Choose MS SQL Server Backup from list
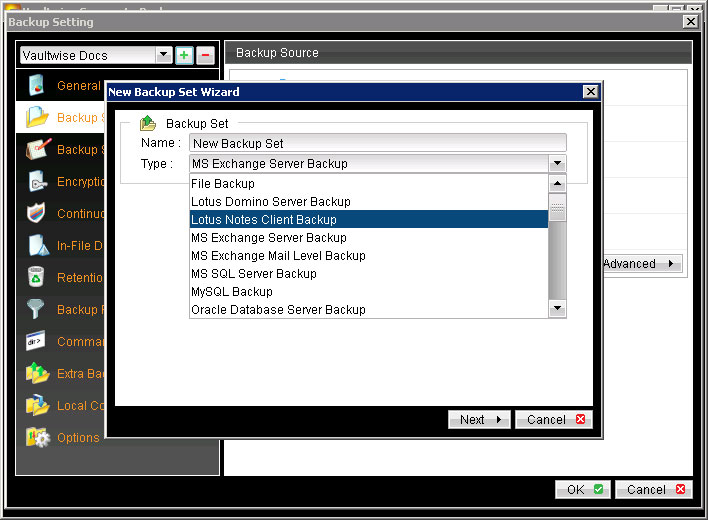This screenshot has width=708, height=520. (x=368, y=274)
